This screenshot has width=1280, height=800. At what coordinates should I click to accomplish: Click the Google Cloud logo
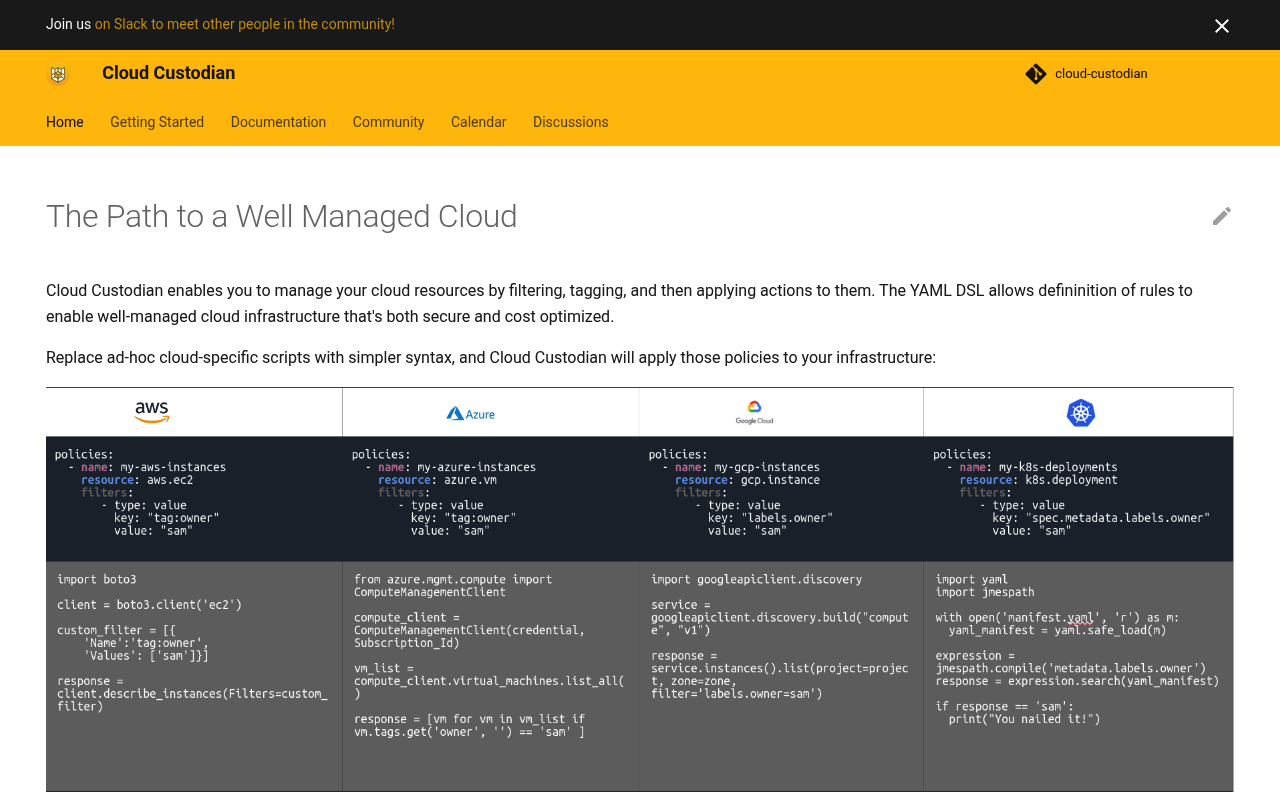click(x=755, y=412)
